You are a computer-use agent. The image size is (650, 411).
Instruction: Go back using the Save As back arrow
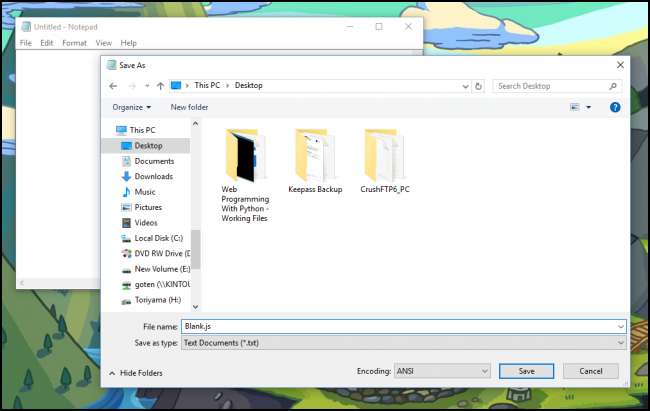(113, 86)
